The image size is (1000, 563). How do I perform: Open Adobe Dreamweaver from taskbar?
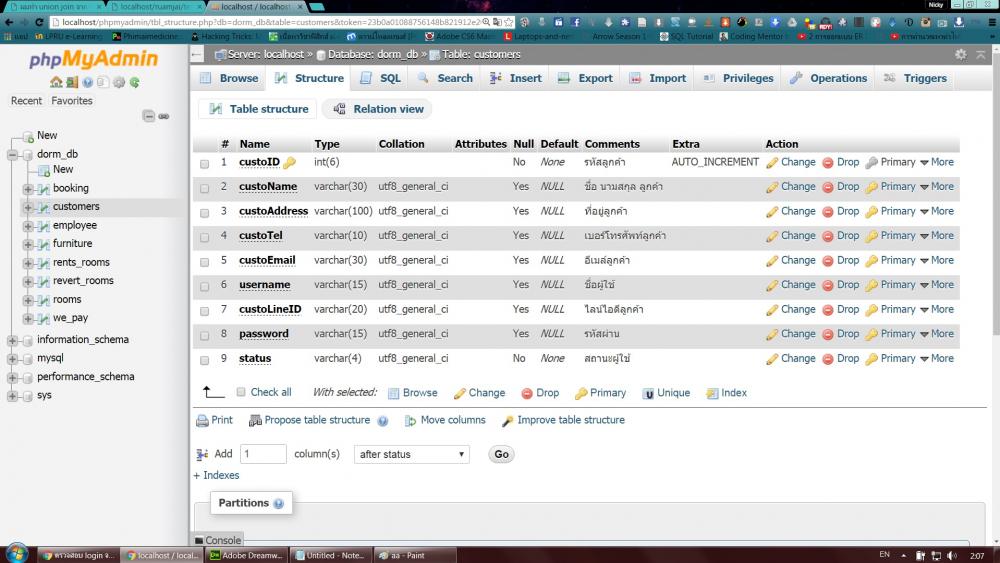coord(247,555)
